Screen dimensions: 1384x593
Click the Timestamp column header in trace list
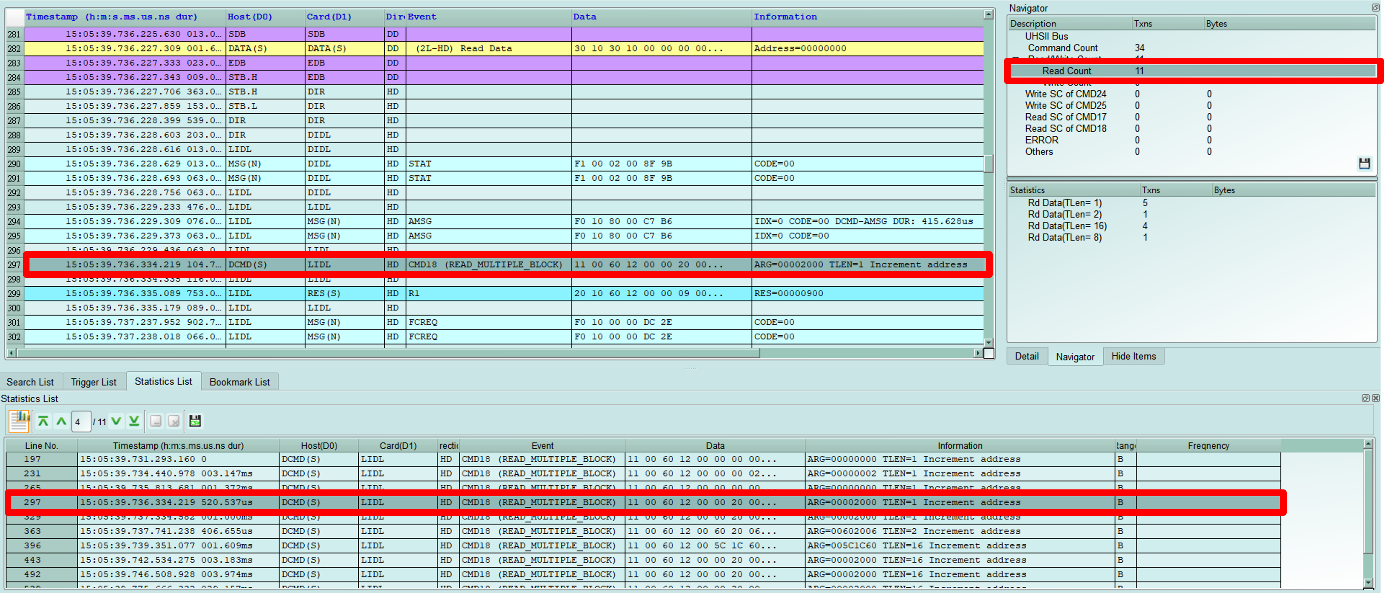(124, 17)
